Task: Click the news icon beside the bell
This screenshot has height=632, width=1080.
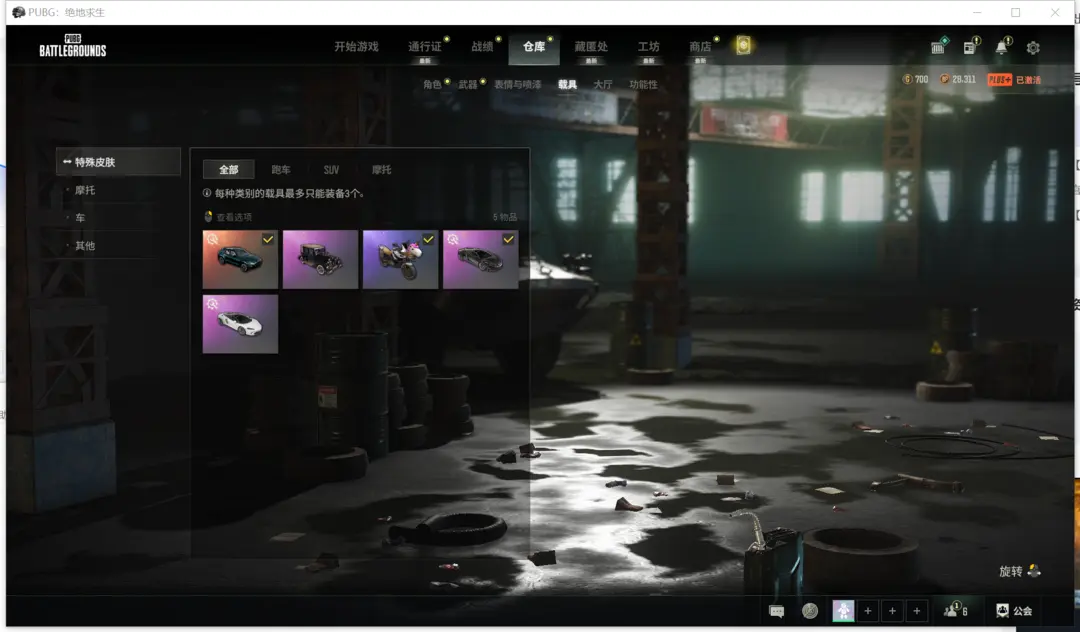Action: (x=970, y=48)
